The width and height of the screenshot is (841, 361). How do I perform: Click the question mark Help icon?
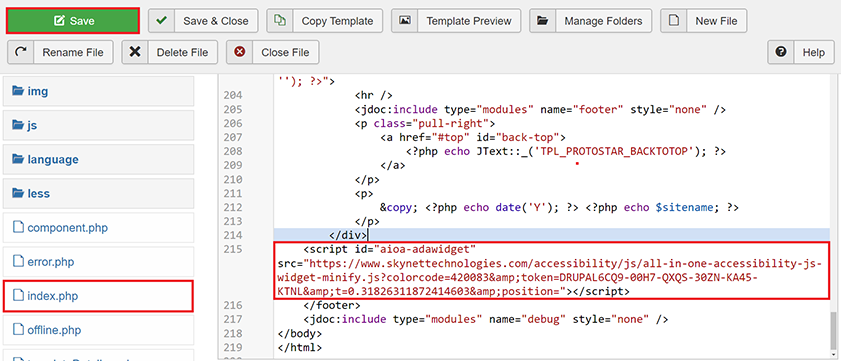tap(781, 52)
